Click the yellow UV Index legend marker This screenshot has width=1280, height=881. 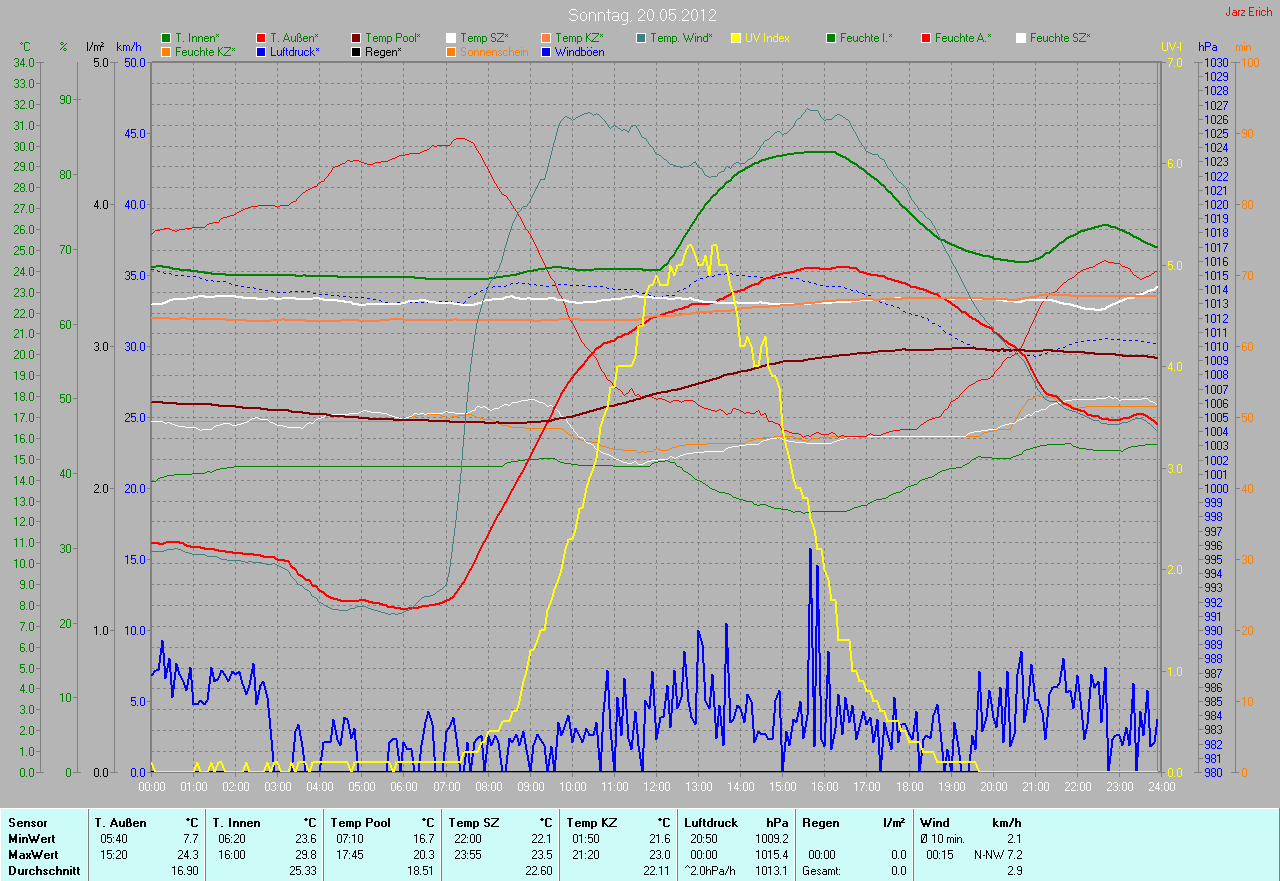736,38
